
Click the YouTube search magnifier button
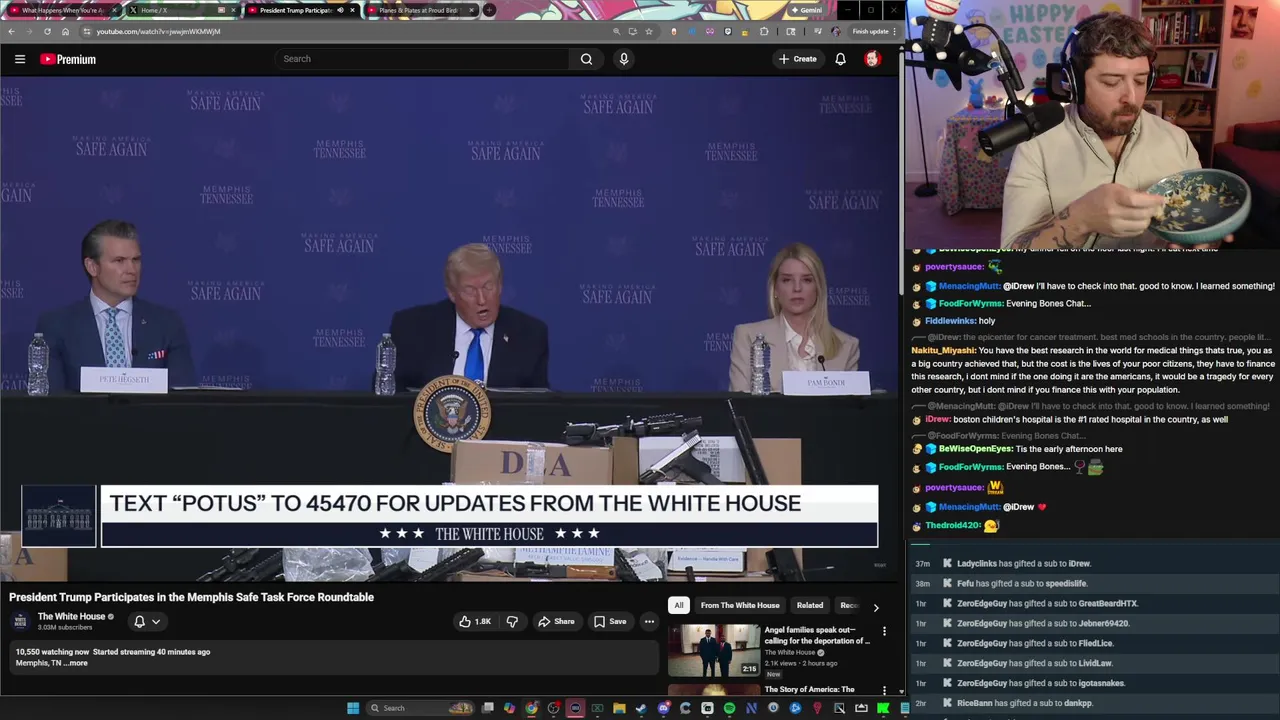pyautogui.click(x=587, y=59)
